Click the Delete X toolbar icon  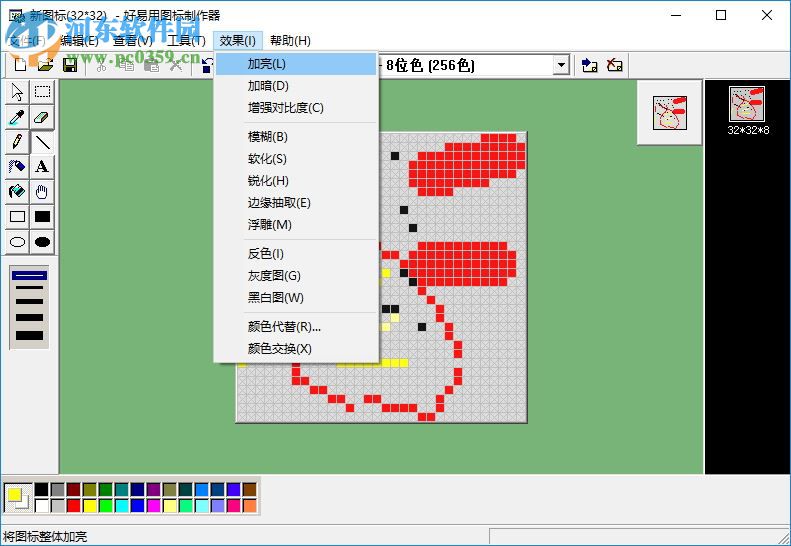[x=176, y=65]
